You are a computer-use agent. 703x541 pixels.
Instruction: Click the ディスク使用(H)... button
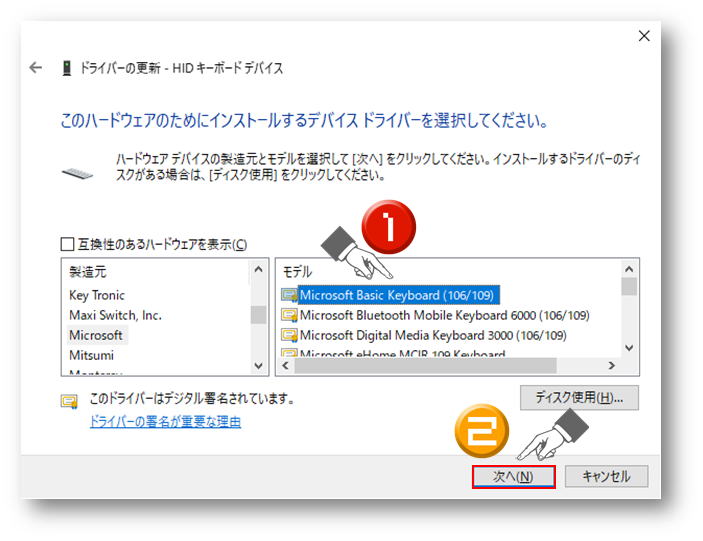(x=579, y=398)
